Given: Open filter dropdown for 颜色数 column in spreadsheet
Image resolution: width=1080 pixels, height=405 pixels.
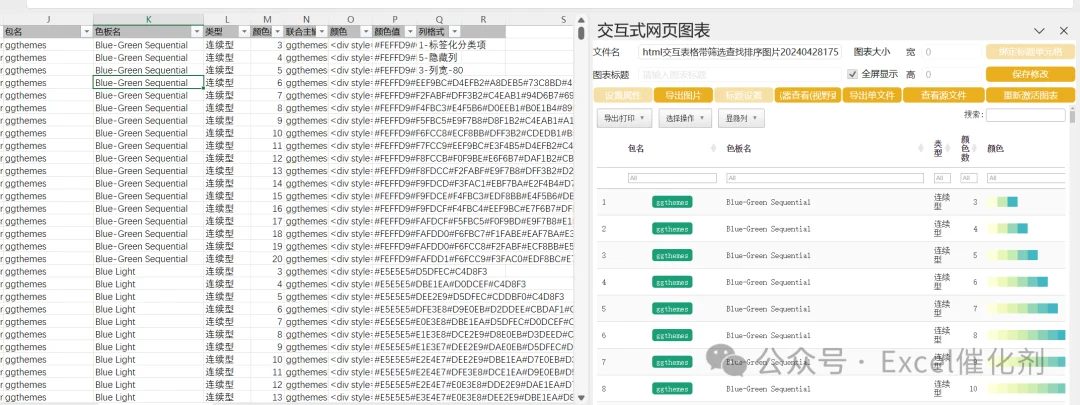Looking at the screenshot, I should (278, 32).
